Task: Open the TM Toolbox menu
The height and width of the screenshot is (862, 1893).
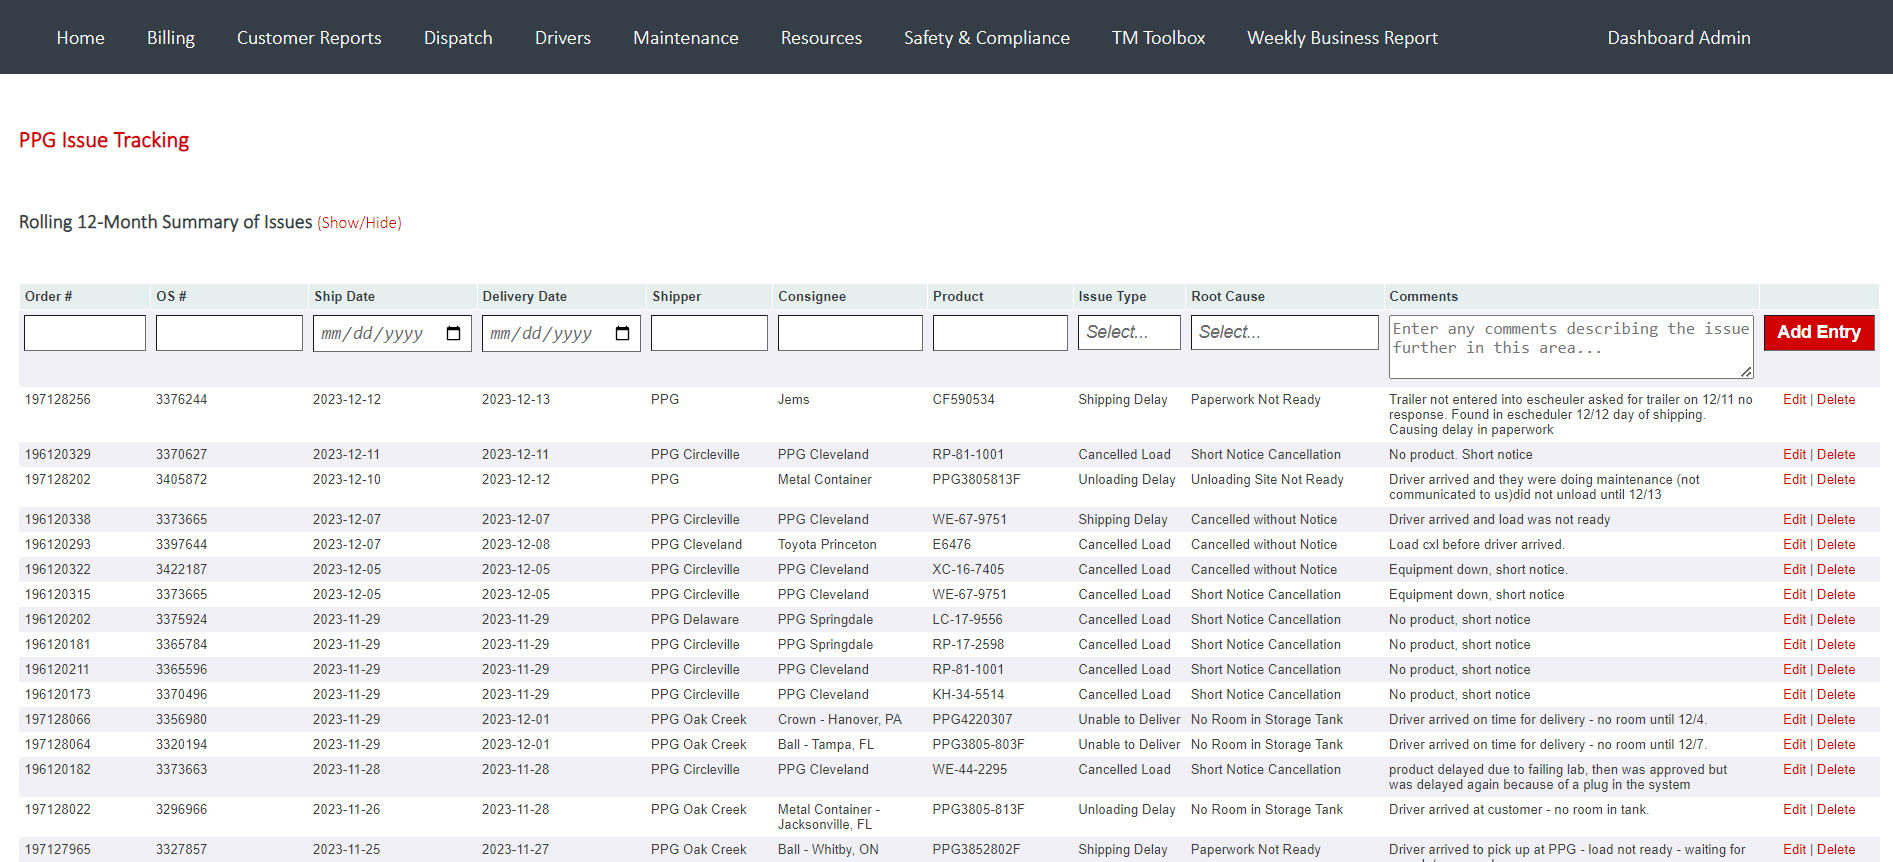Action: (x=1158, y=38)
